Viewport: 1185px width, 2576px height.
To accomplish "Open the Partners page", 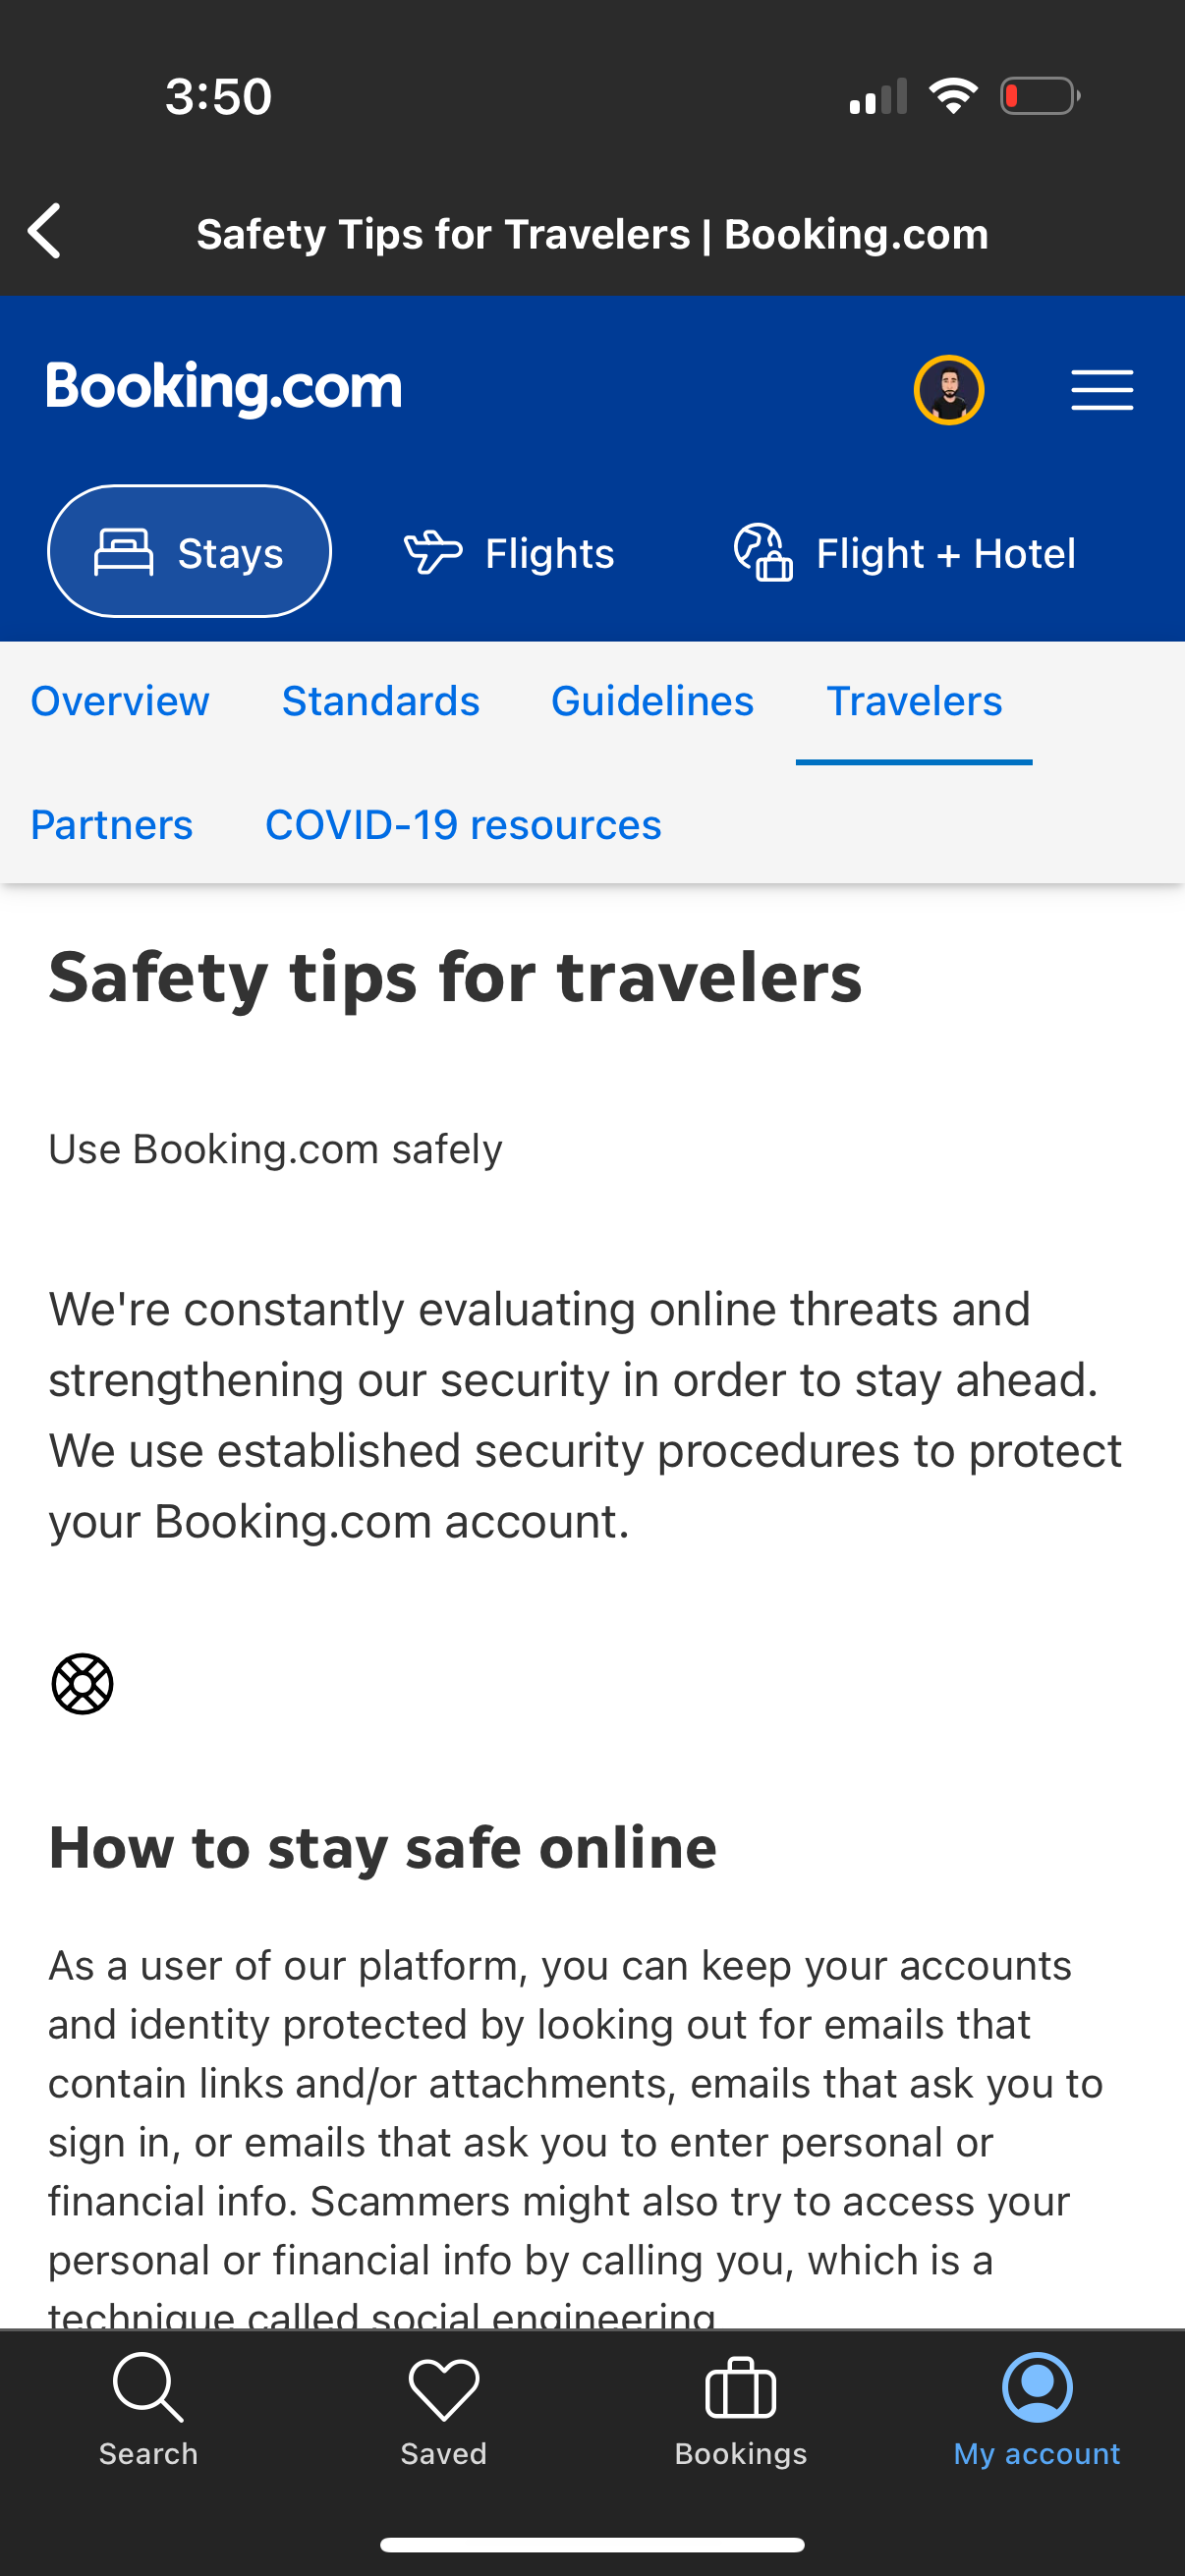I will tap(111, 824).
